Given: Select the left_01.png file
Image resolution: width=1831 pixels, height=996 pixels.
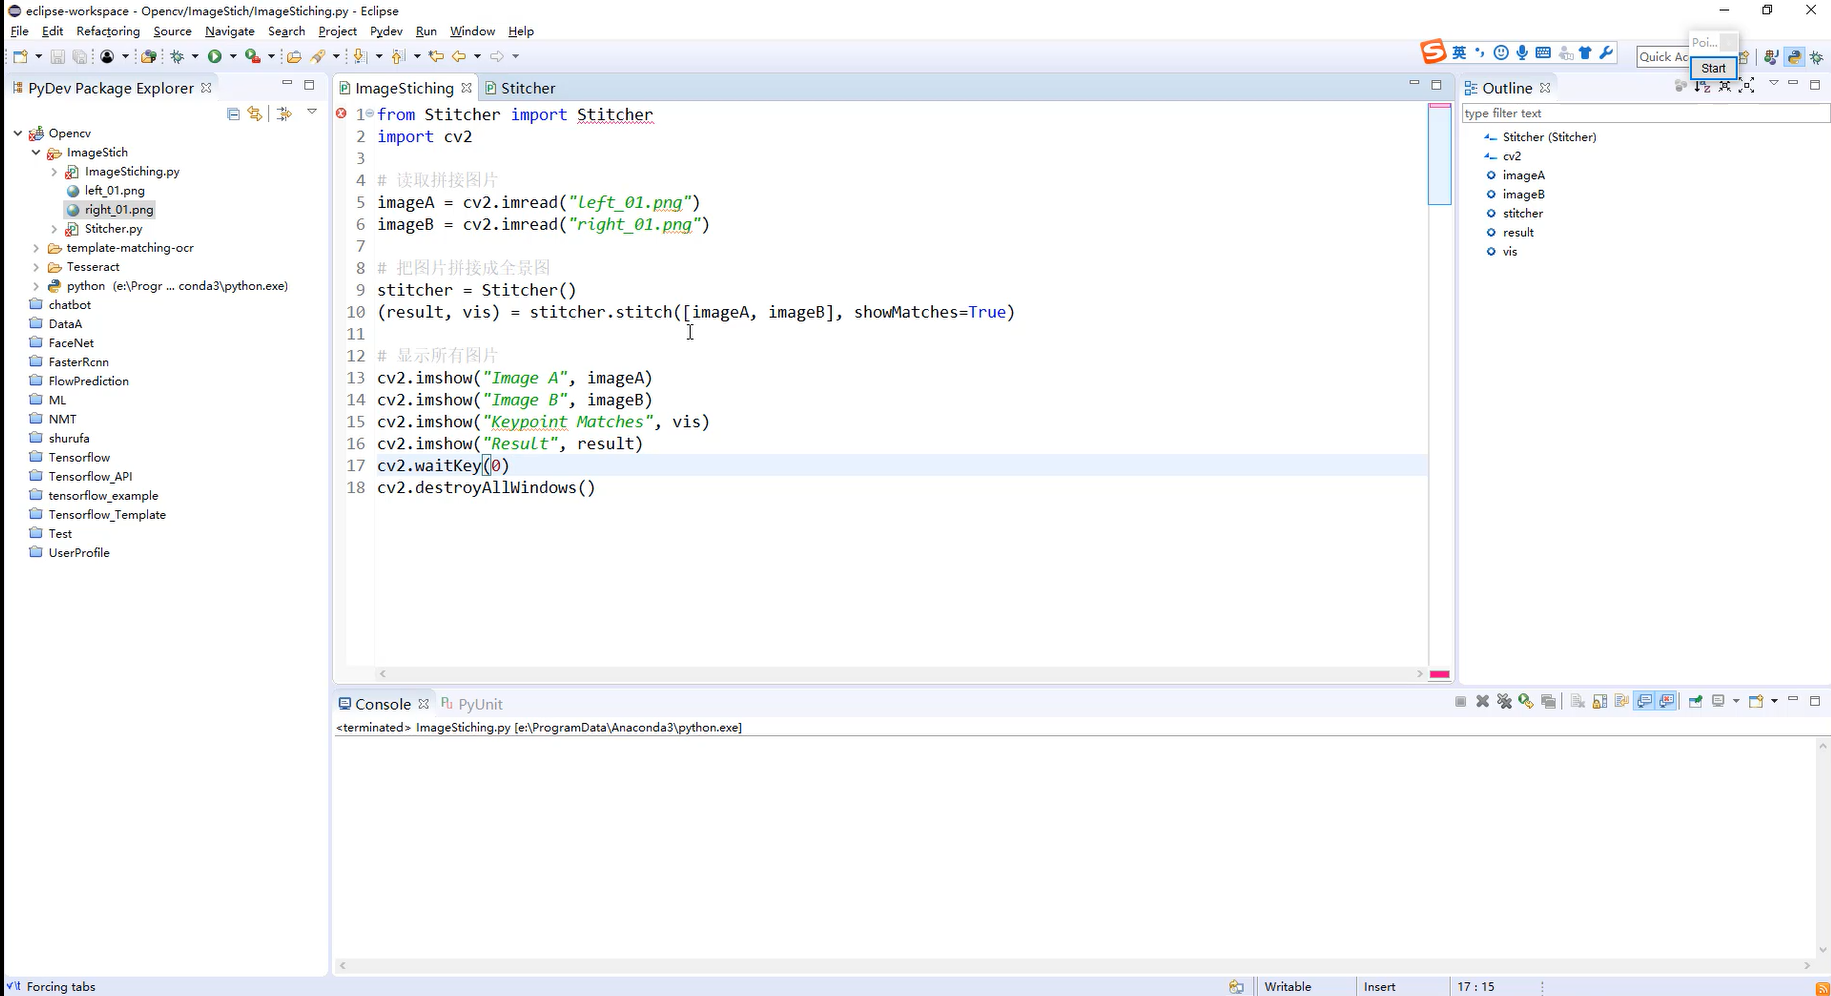Looking at the screenshot, I should pyautogui.click(x=105, y=190).
